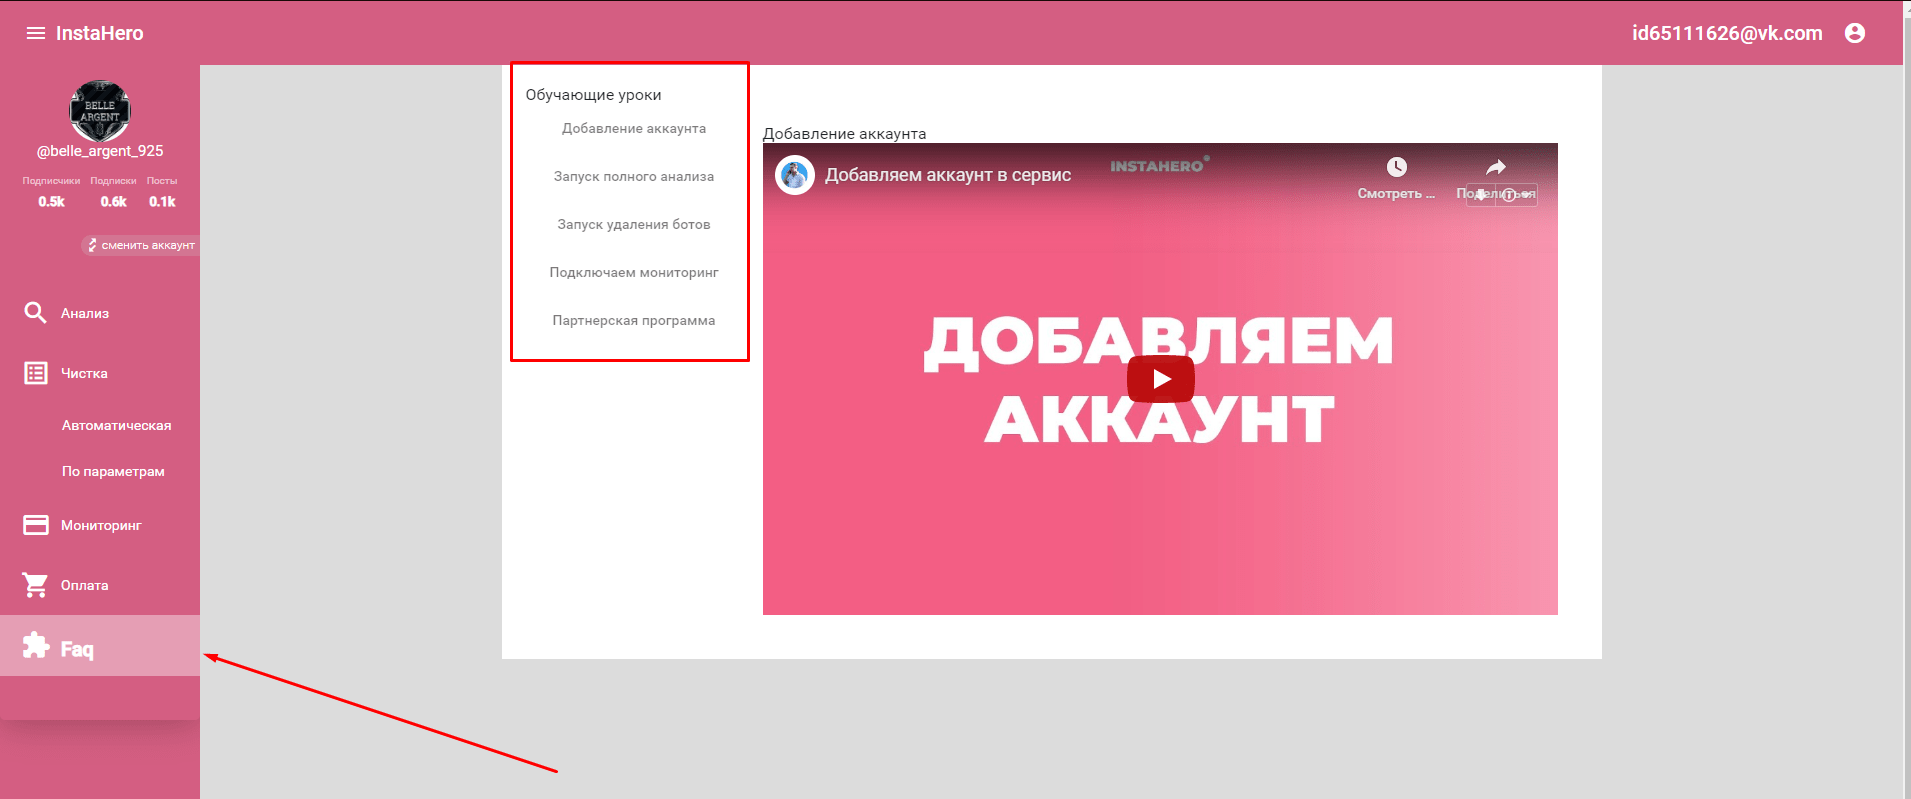
Task: Open the hamburger menu icon
Action: coord(36,33)
